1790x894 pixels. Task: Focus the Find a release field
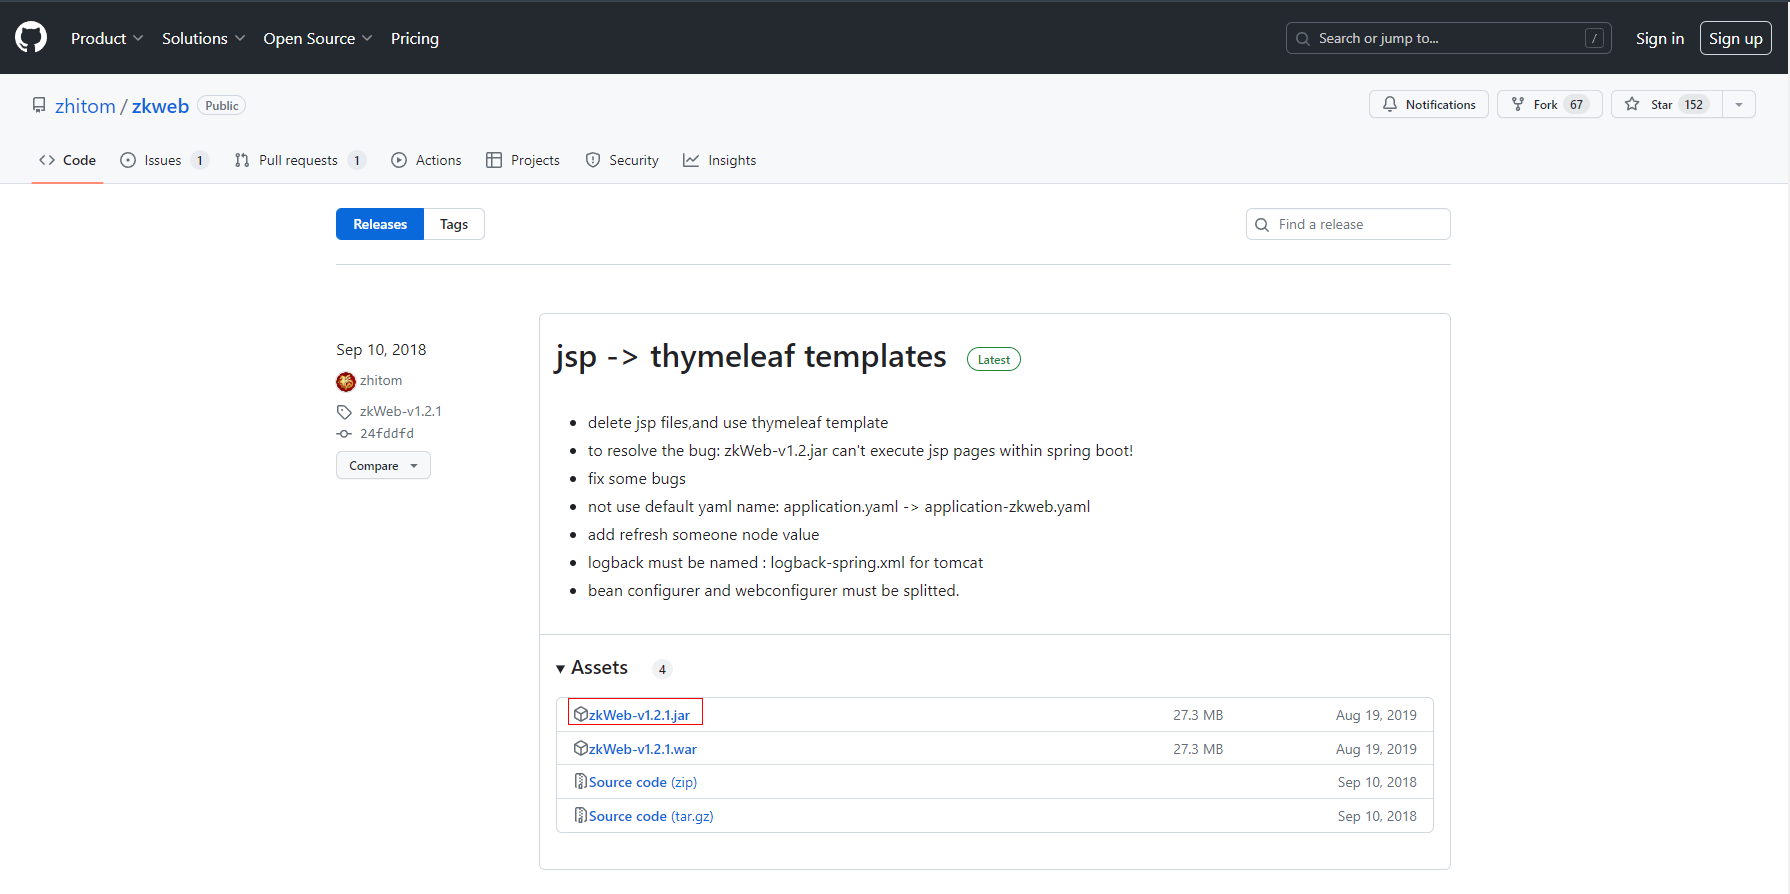tap(1356, 224)
